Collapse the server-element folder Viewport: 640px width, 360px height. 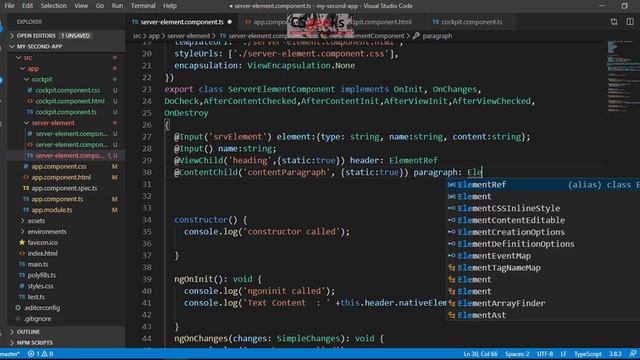[53, 123]
